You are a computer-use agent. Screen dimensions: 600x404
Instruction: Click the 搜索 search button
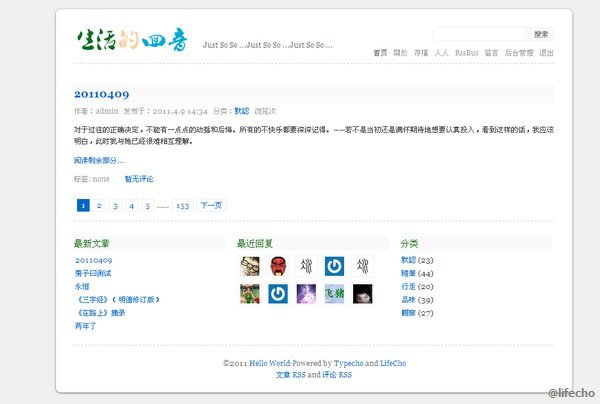point(541,34)
